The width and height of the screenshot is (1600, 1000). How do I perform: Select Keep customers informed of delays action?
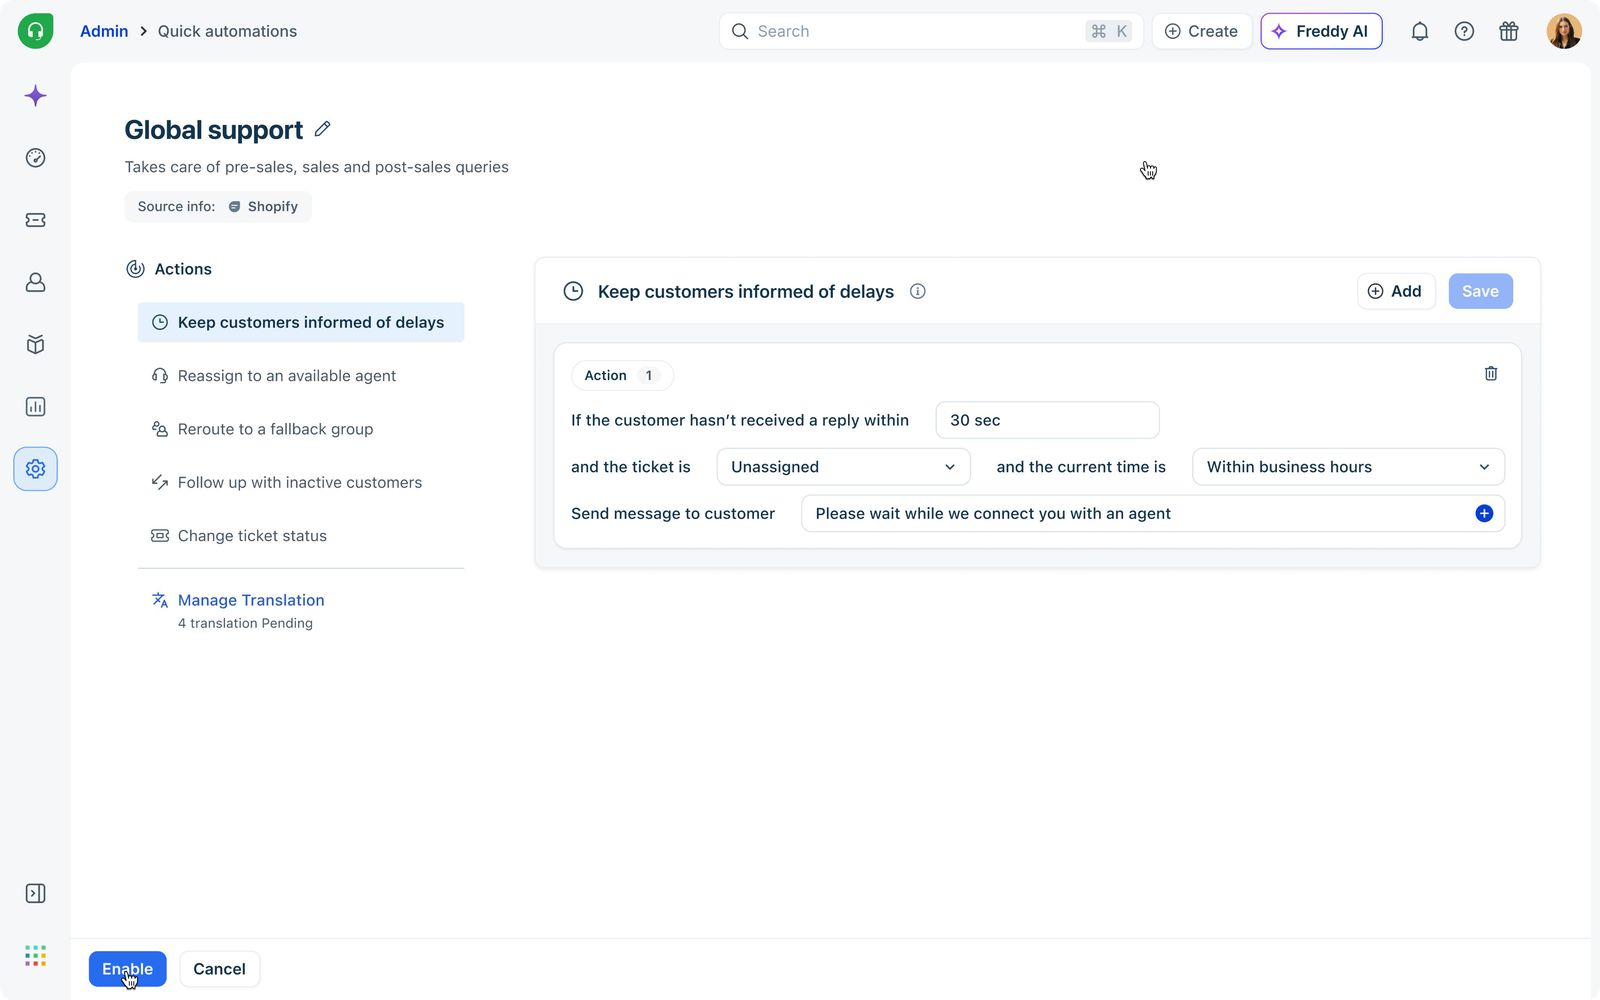pos(301,322)
